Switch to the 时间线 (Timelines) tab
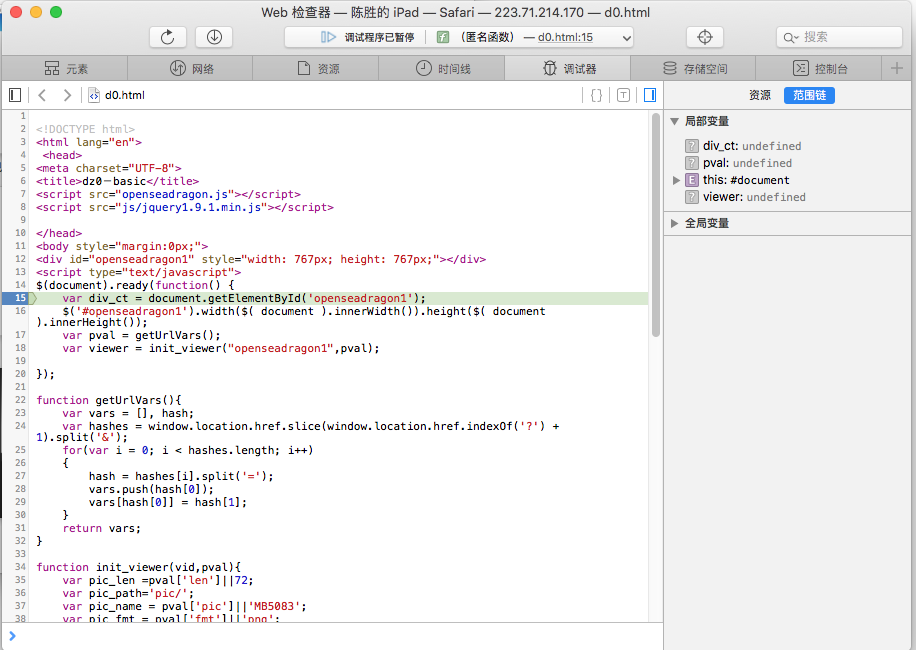Screen dimensions: 916x650 click(442, 69)
